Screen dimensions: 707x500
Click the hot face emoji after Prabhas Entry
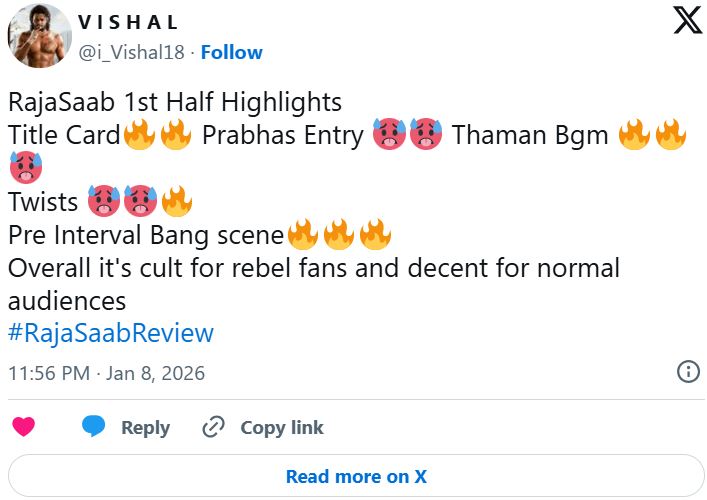[x=389, y=135]
